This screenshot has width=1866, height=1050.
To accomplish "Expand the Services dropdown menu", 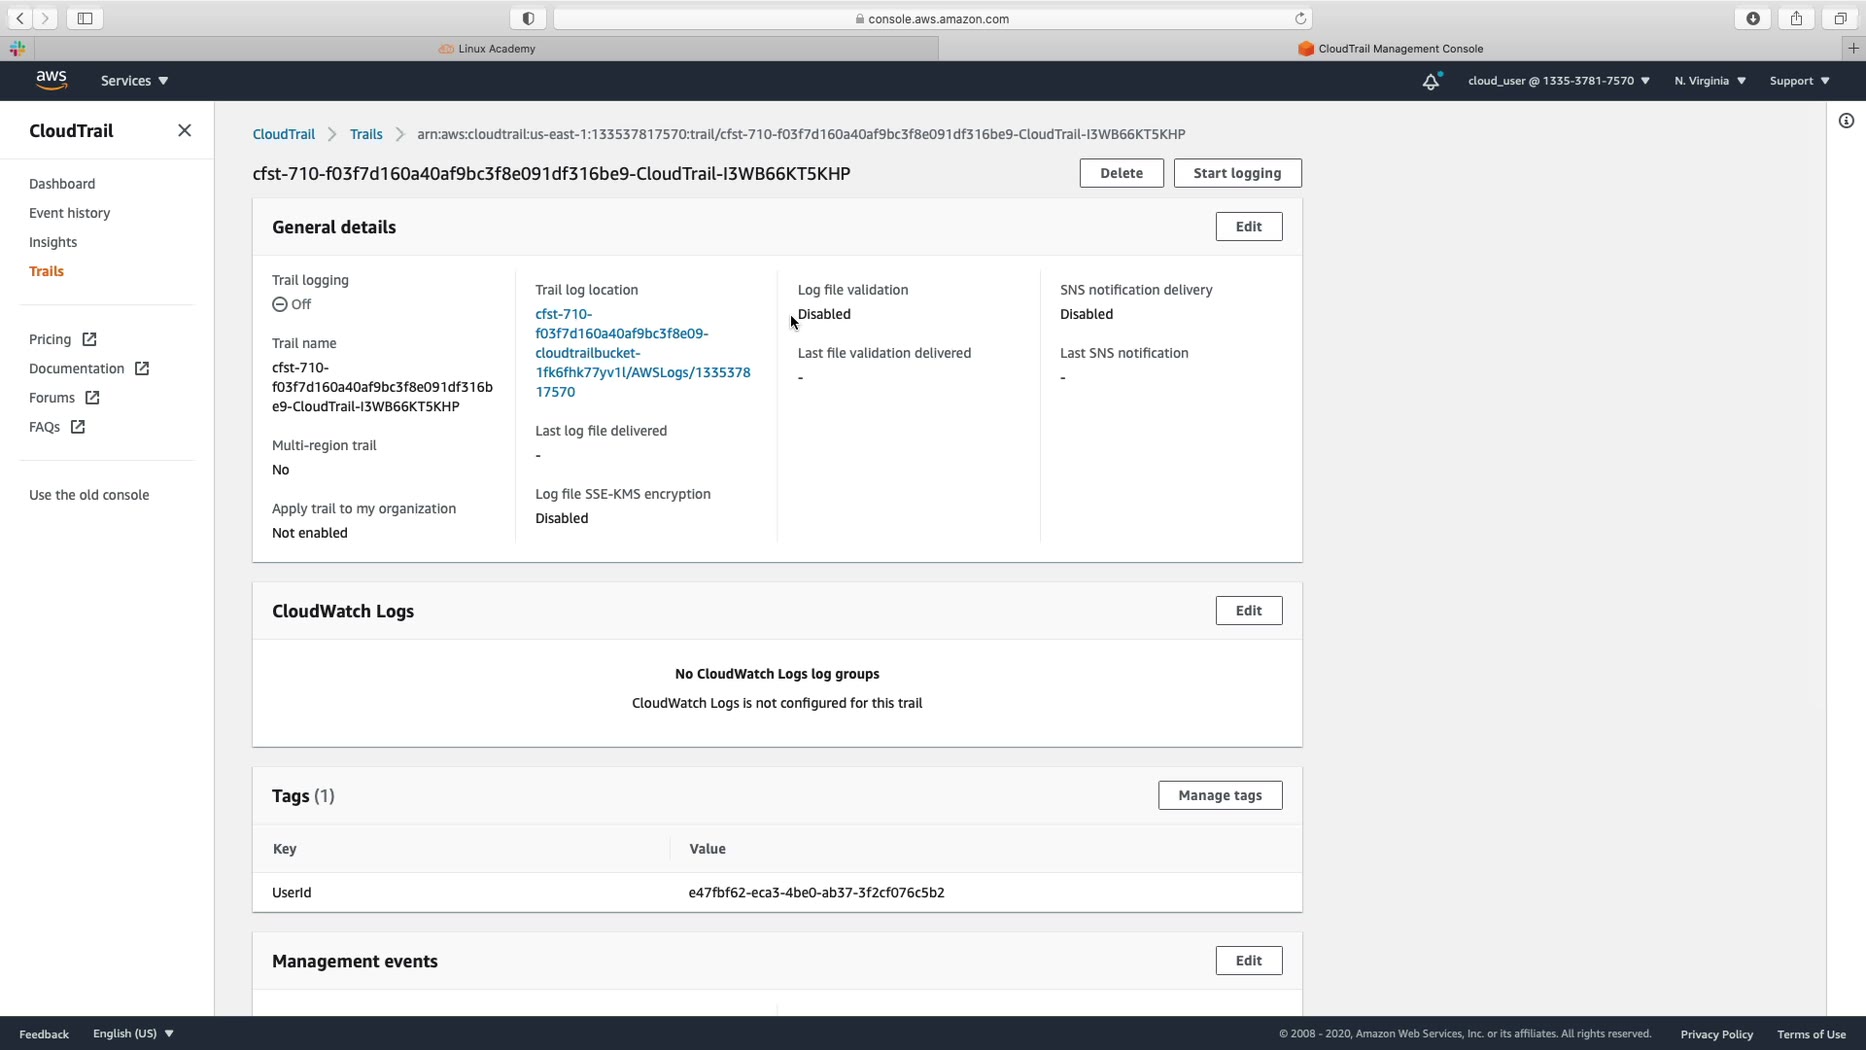I will tap(134, 81).
